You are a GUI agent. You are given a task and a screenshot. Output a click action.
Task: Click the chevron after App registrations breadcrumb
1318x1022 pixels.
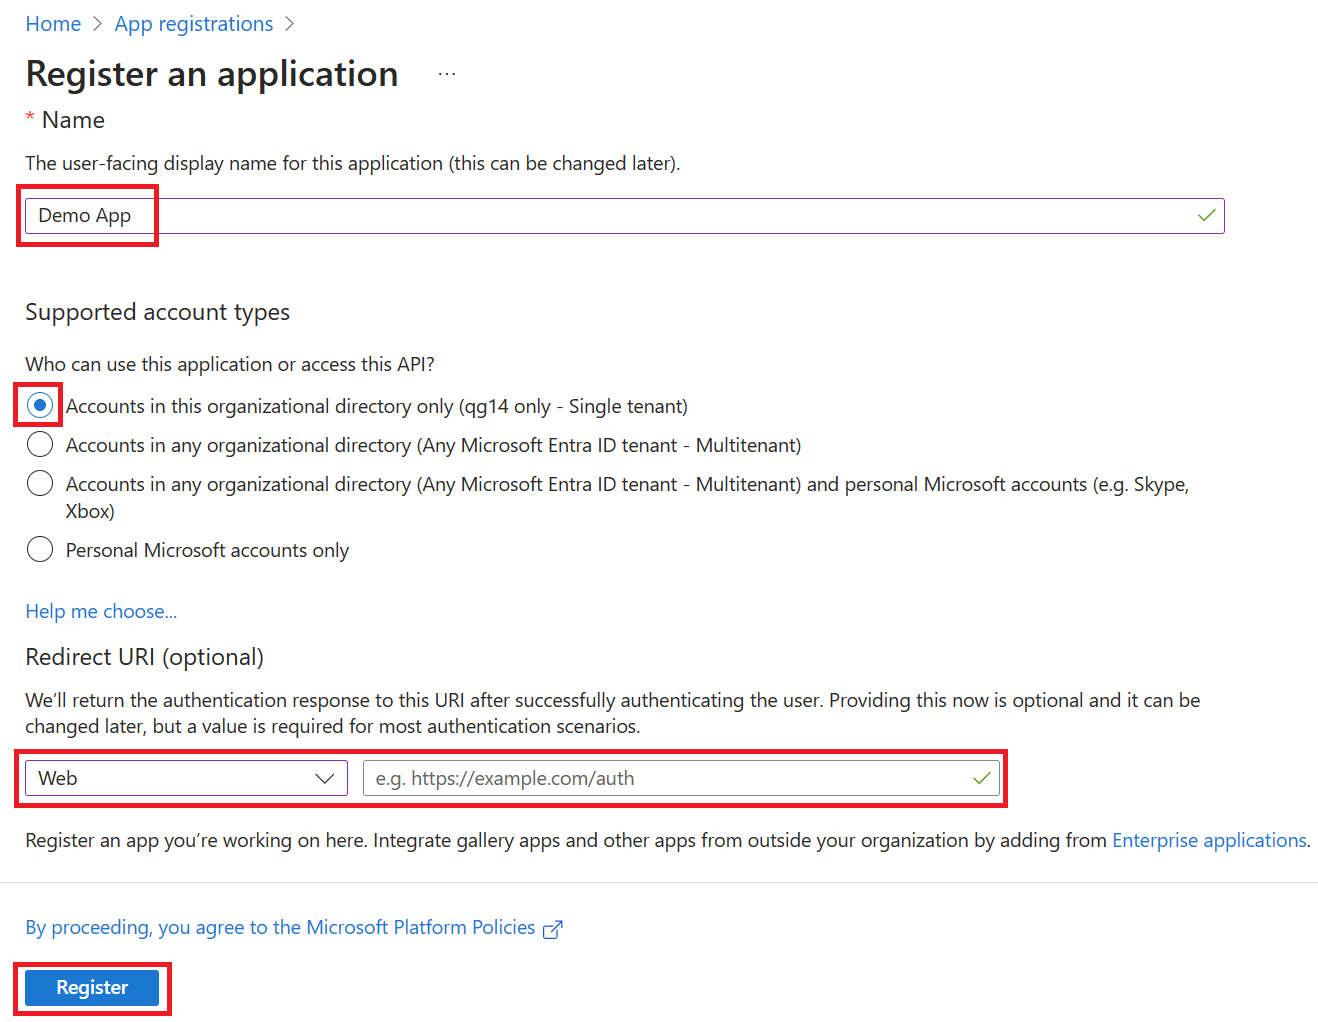coord(289,23)
